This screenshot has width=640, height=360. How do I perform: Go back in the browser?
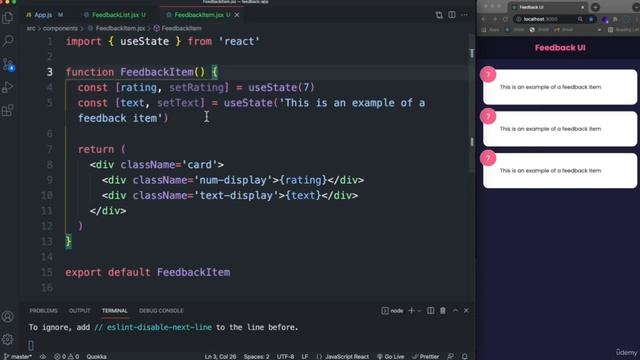(484, 19)
